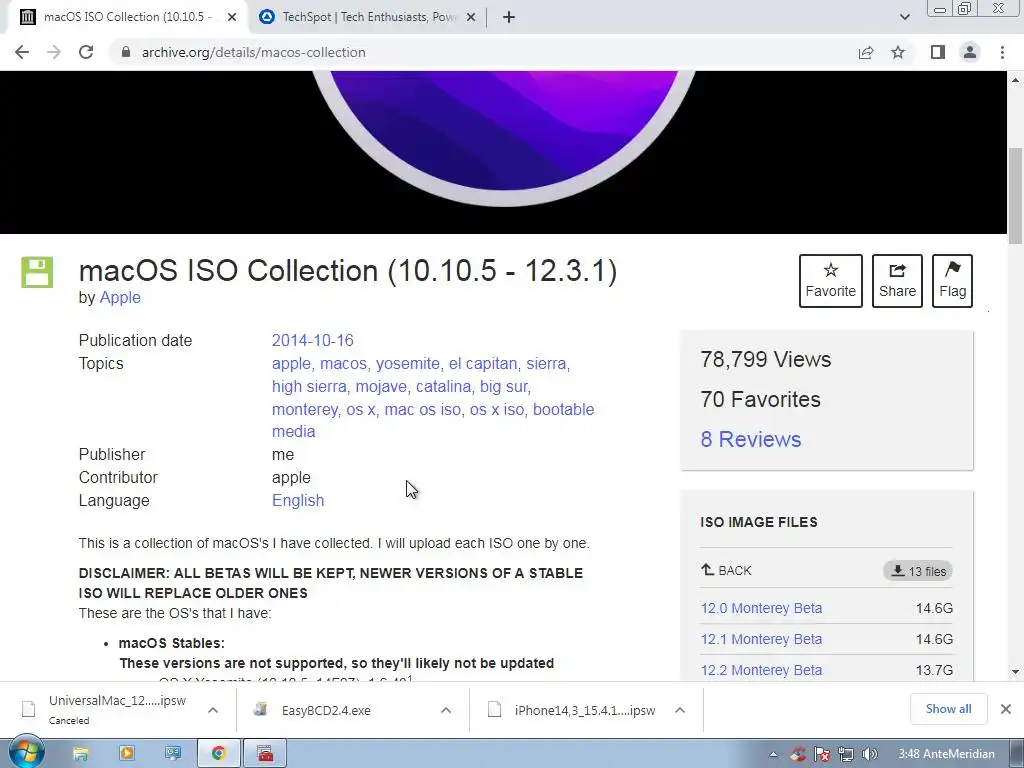Click the Chrome taskbar icon

(x=219, y=754)
